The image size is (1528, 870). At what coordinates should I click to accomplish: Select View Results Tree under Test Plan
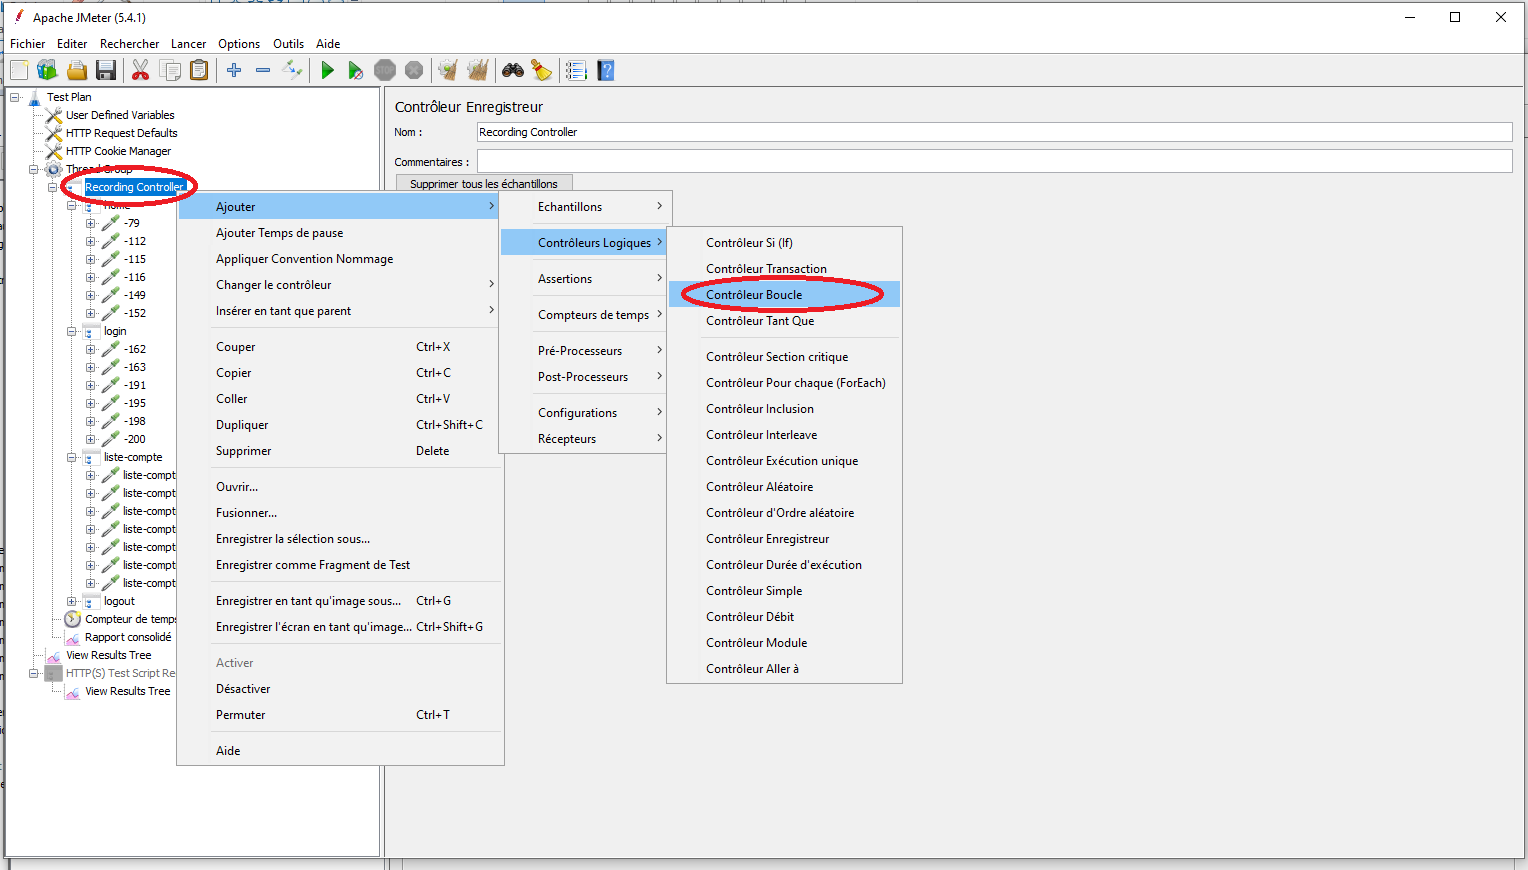[109, 655]
